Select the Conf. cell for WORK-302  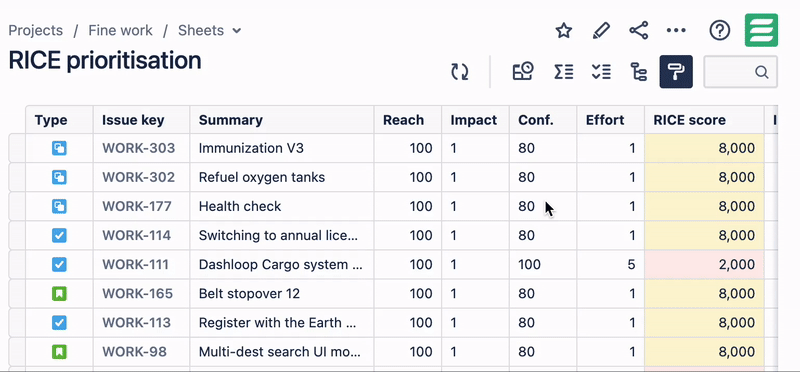pos(543,178)
